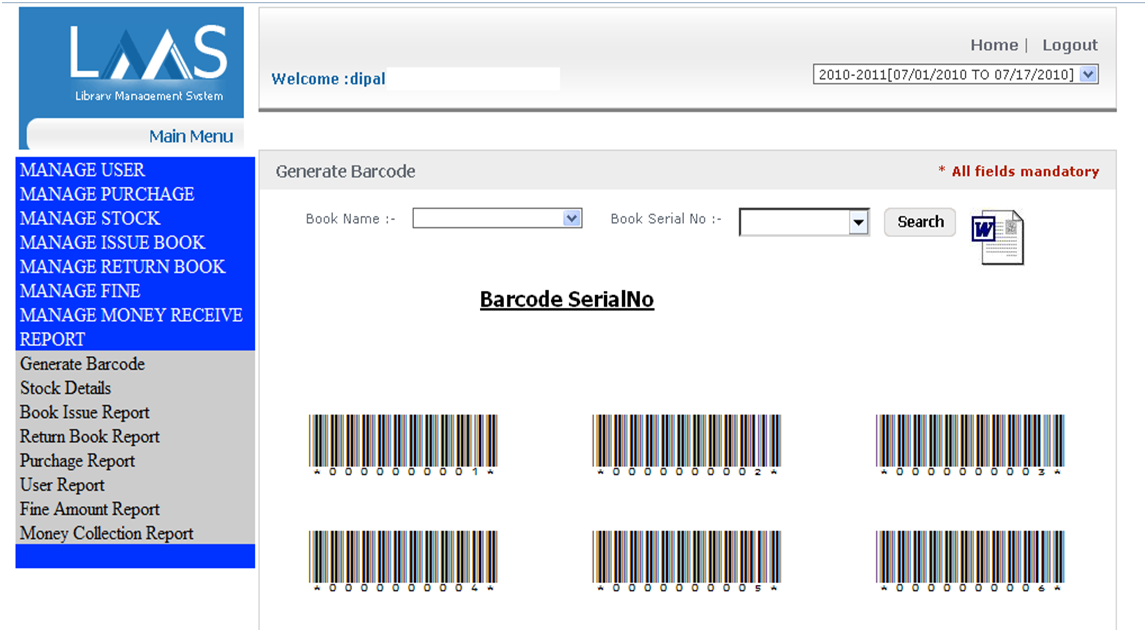Open the MANAGE MONEY RECEIVE menu

pyautogui.click(x=131, y=315)
